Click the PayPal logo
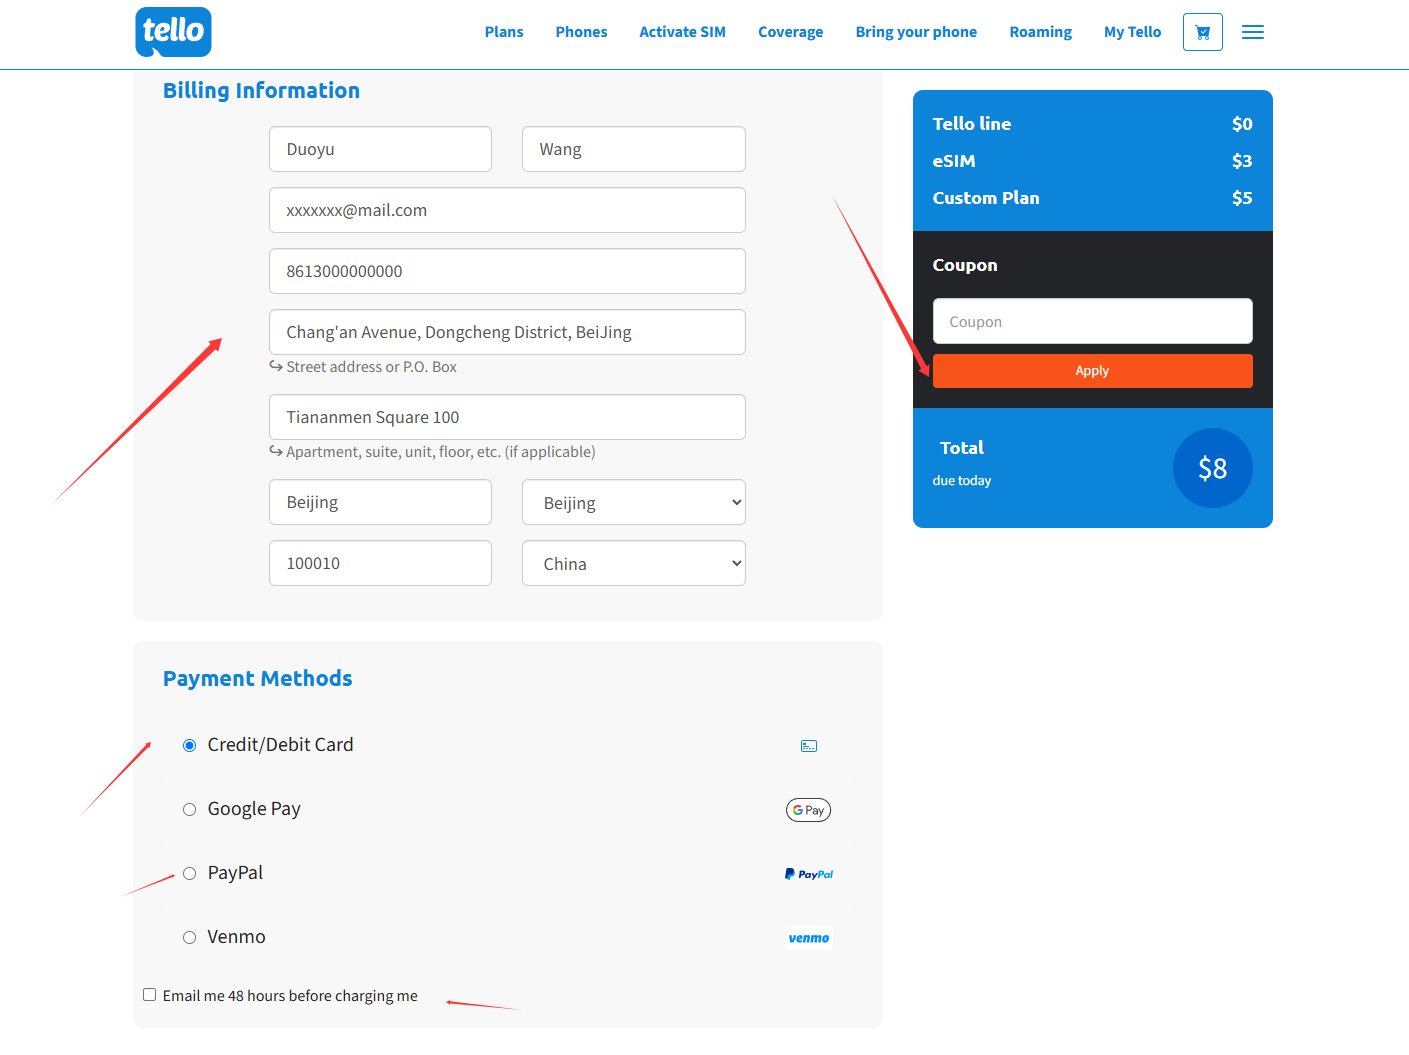This screenshot has height=1055, width=1409. coord(808,874)
